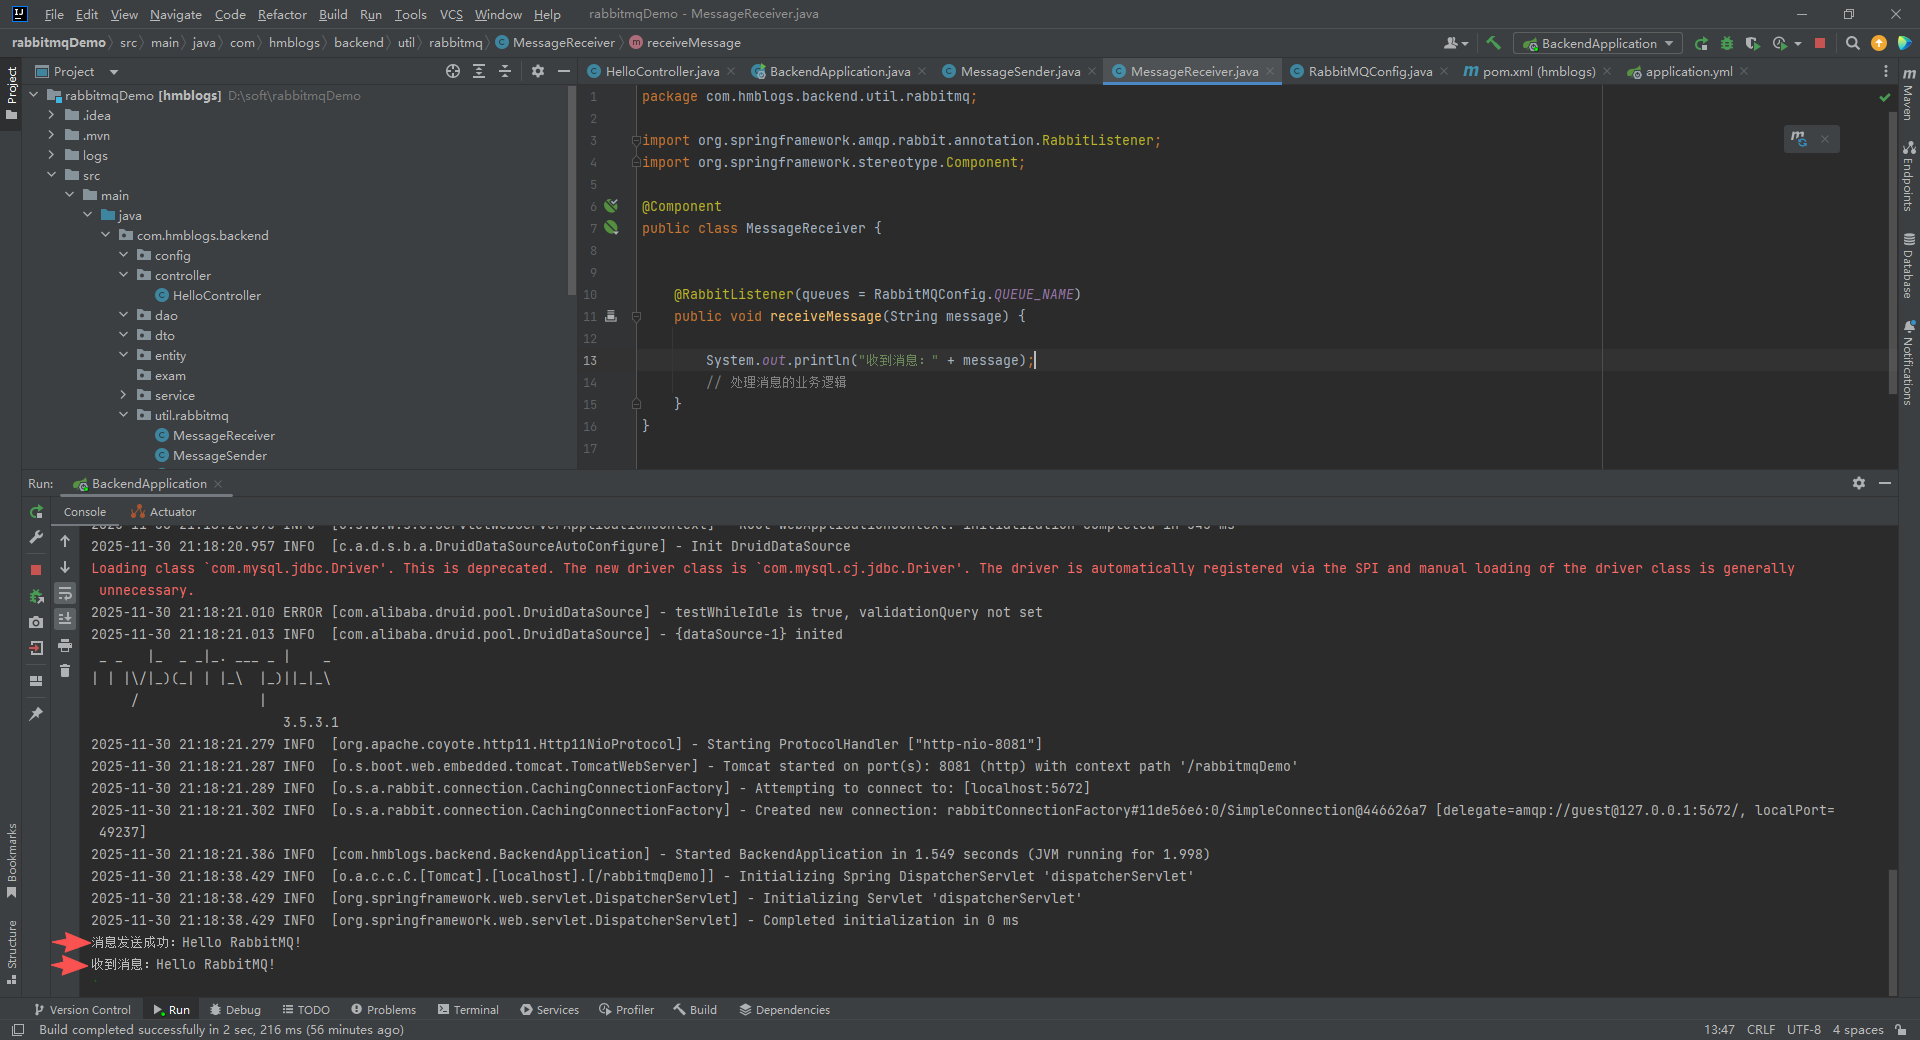
Task: Open the Terminal tool window
Action: (x=468, y=1009)
